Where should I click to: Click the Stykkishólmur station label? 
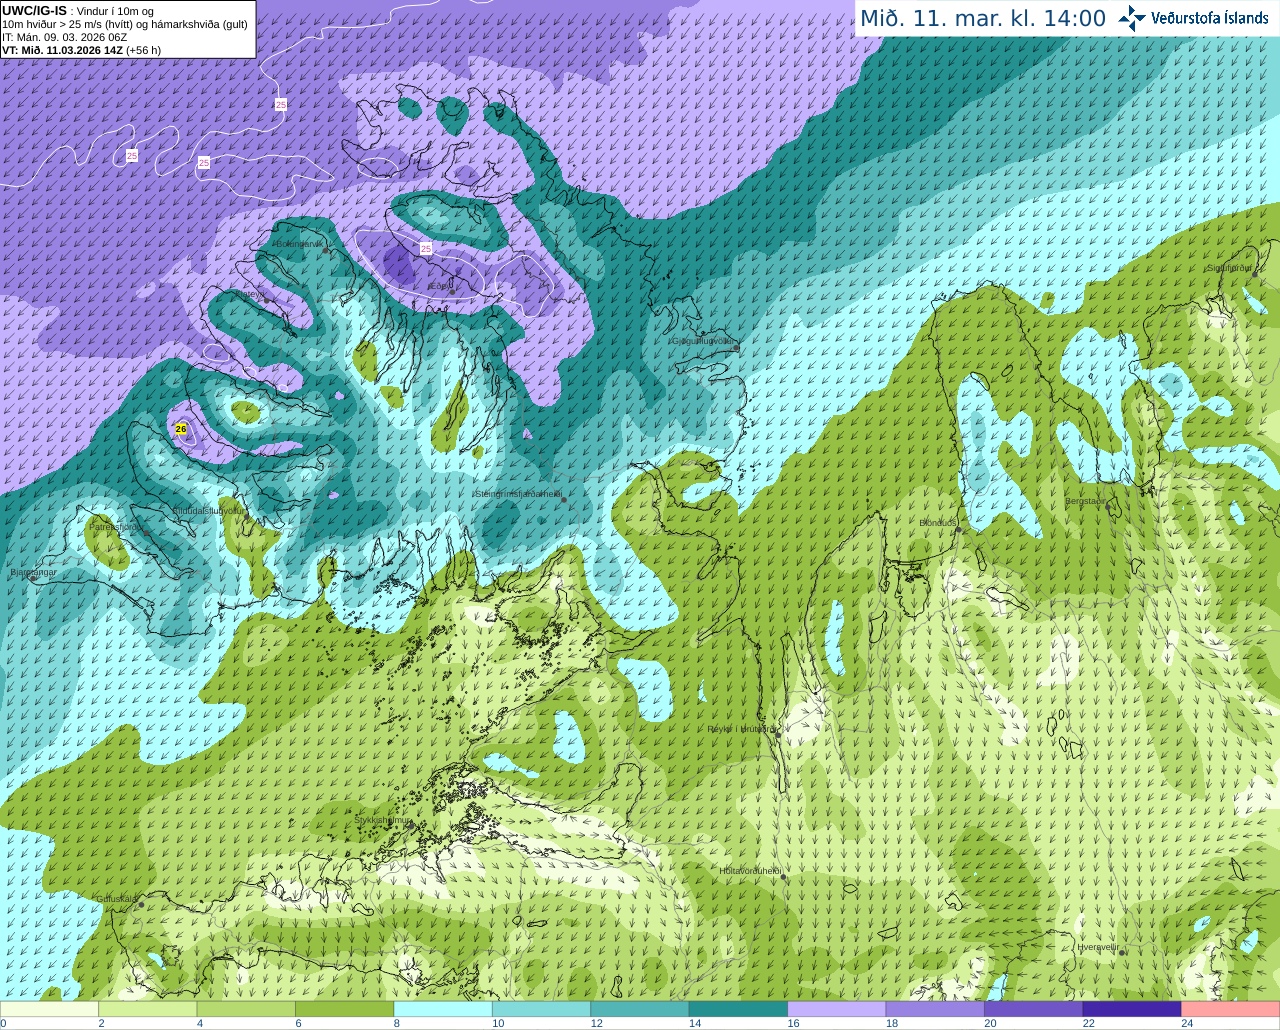(x=383, y=820)
